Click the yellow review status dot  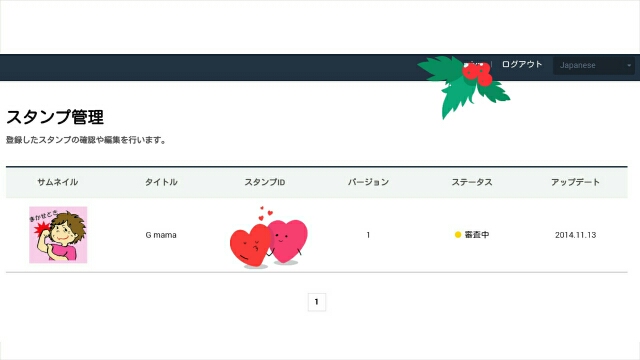458,235
